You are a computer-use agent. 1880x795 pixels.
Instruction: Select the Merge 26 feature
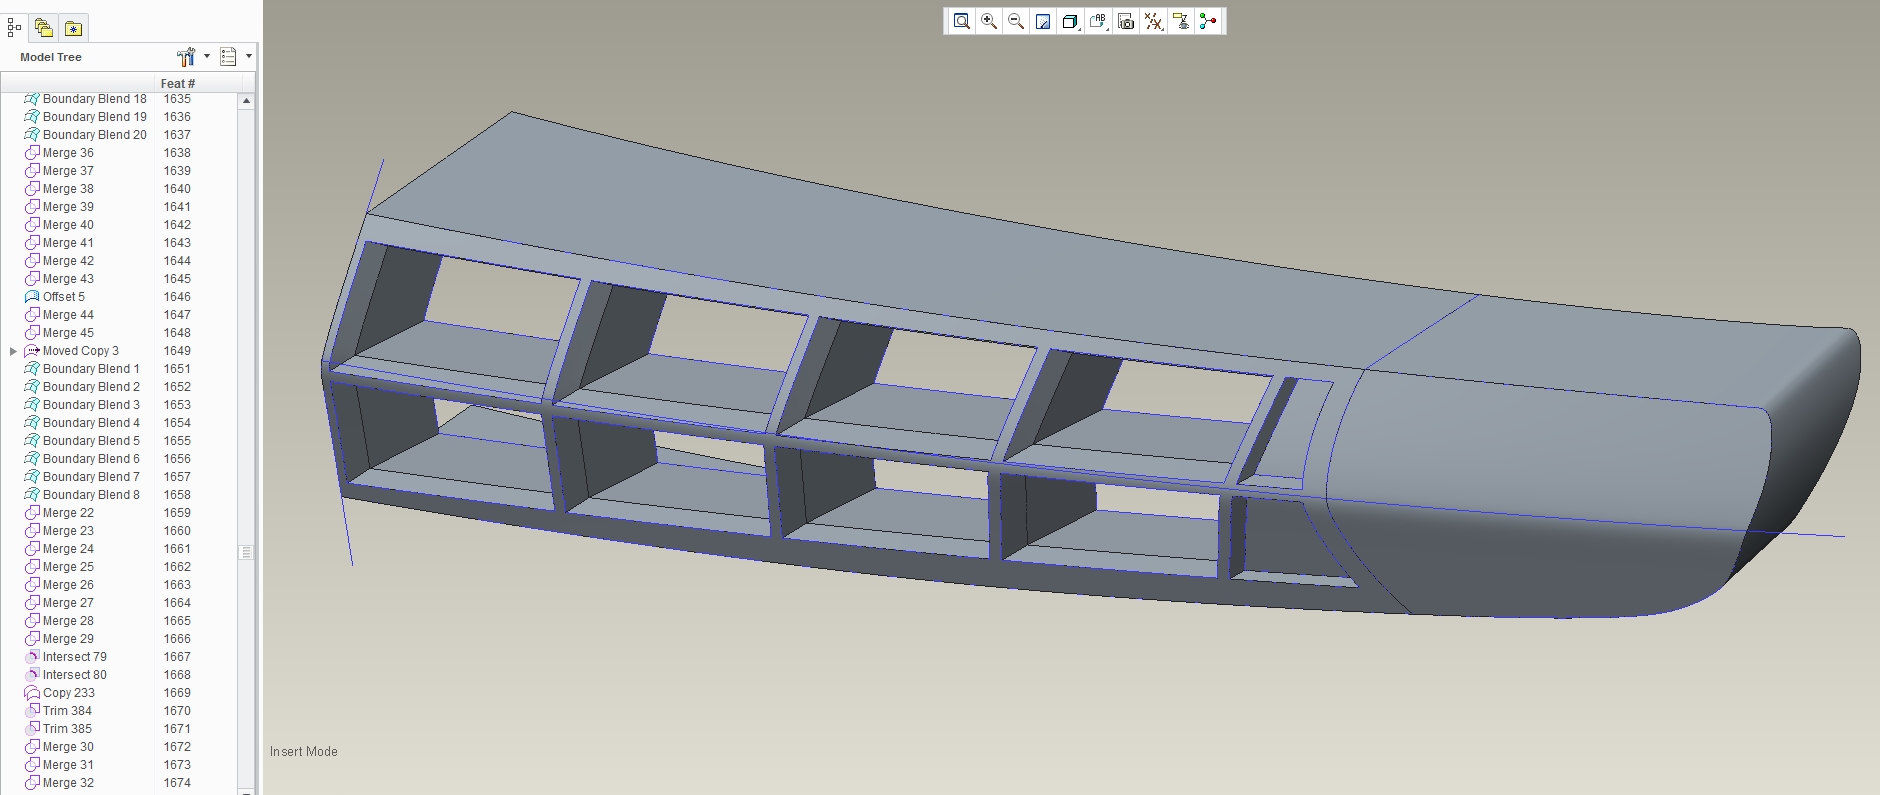click(x=68, y=585)
